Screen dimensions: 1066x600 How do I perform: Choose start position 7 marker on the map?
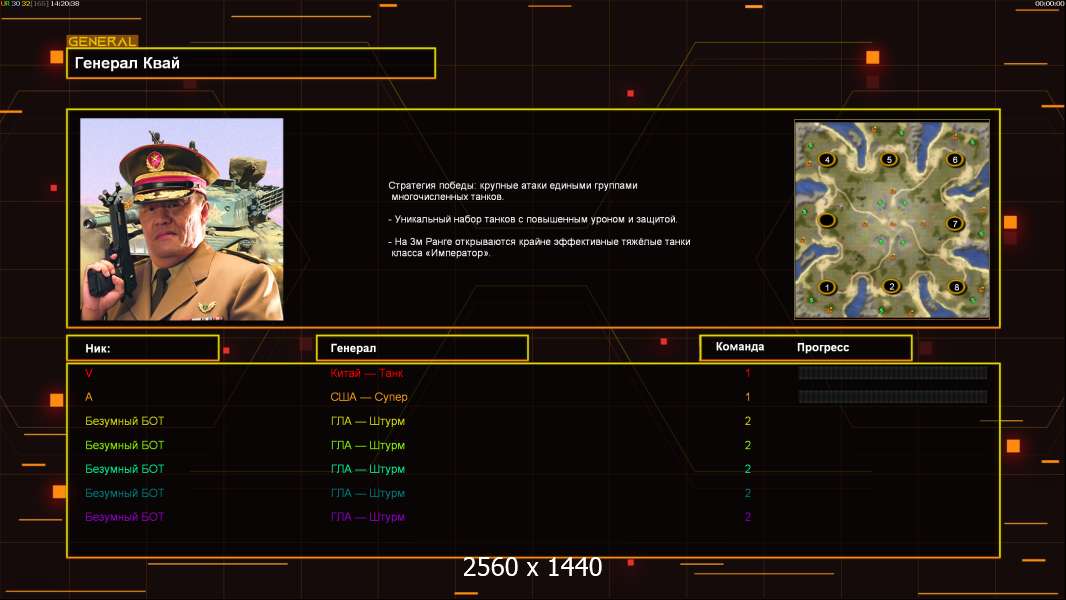(x=954, y=223)
